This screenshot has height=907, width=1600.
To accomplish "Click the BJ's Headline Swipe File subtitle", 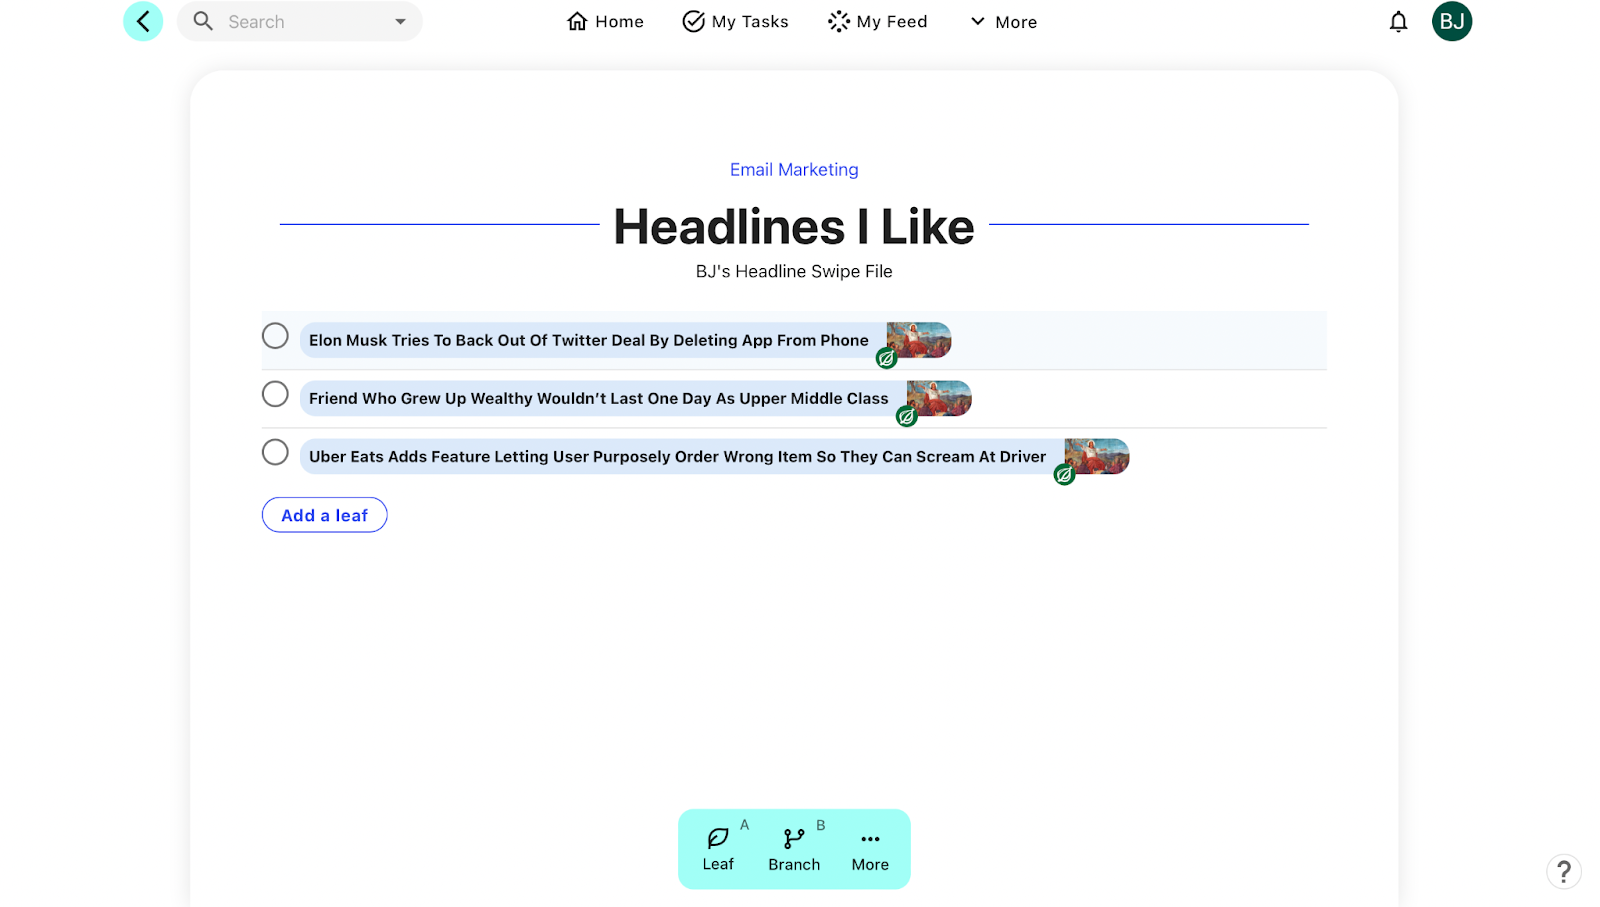I will pos(794,271).
